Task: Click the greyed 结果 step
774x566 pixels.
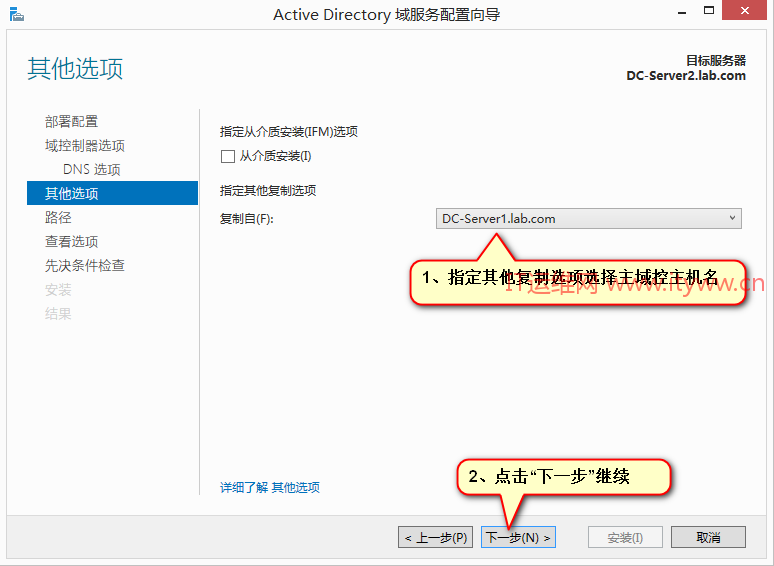Action: 58,313
